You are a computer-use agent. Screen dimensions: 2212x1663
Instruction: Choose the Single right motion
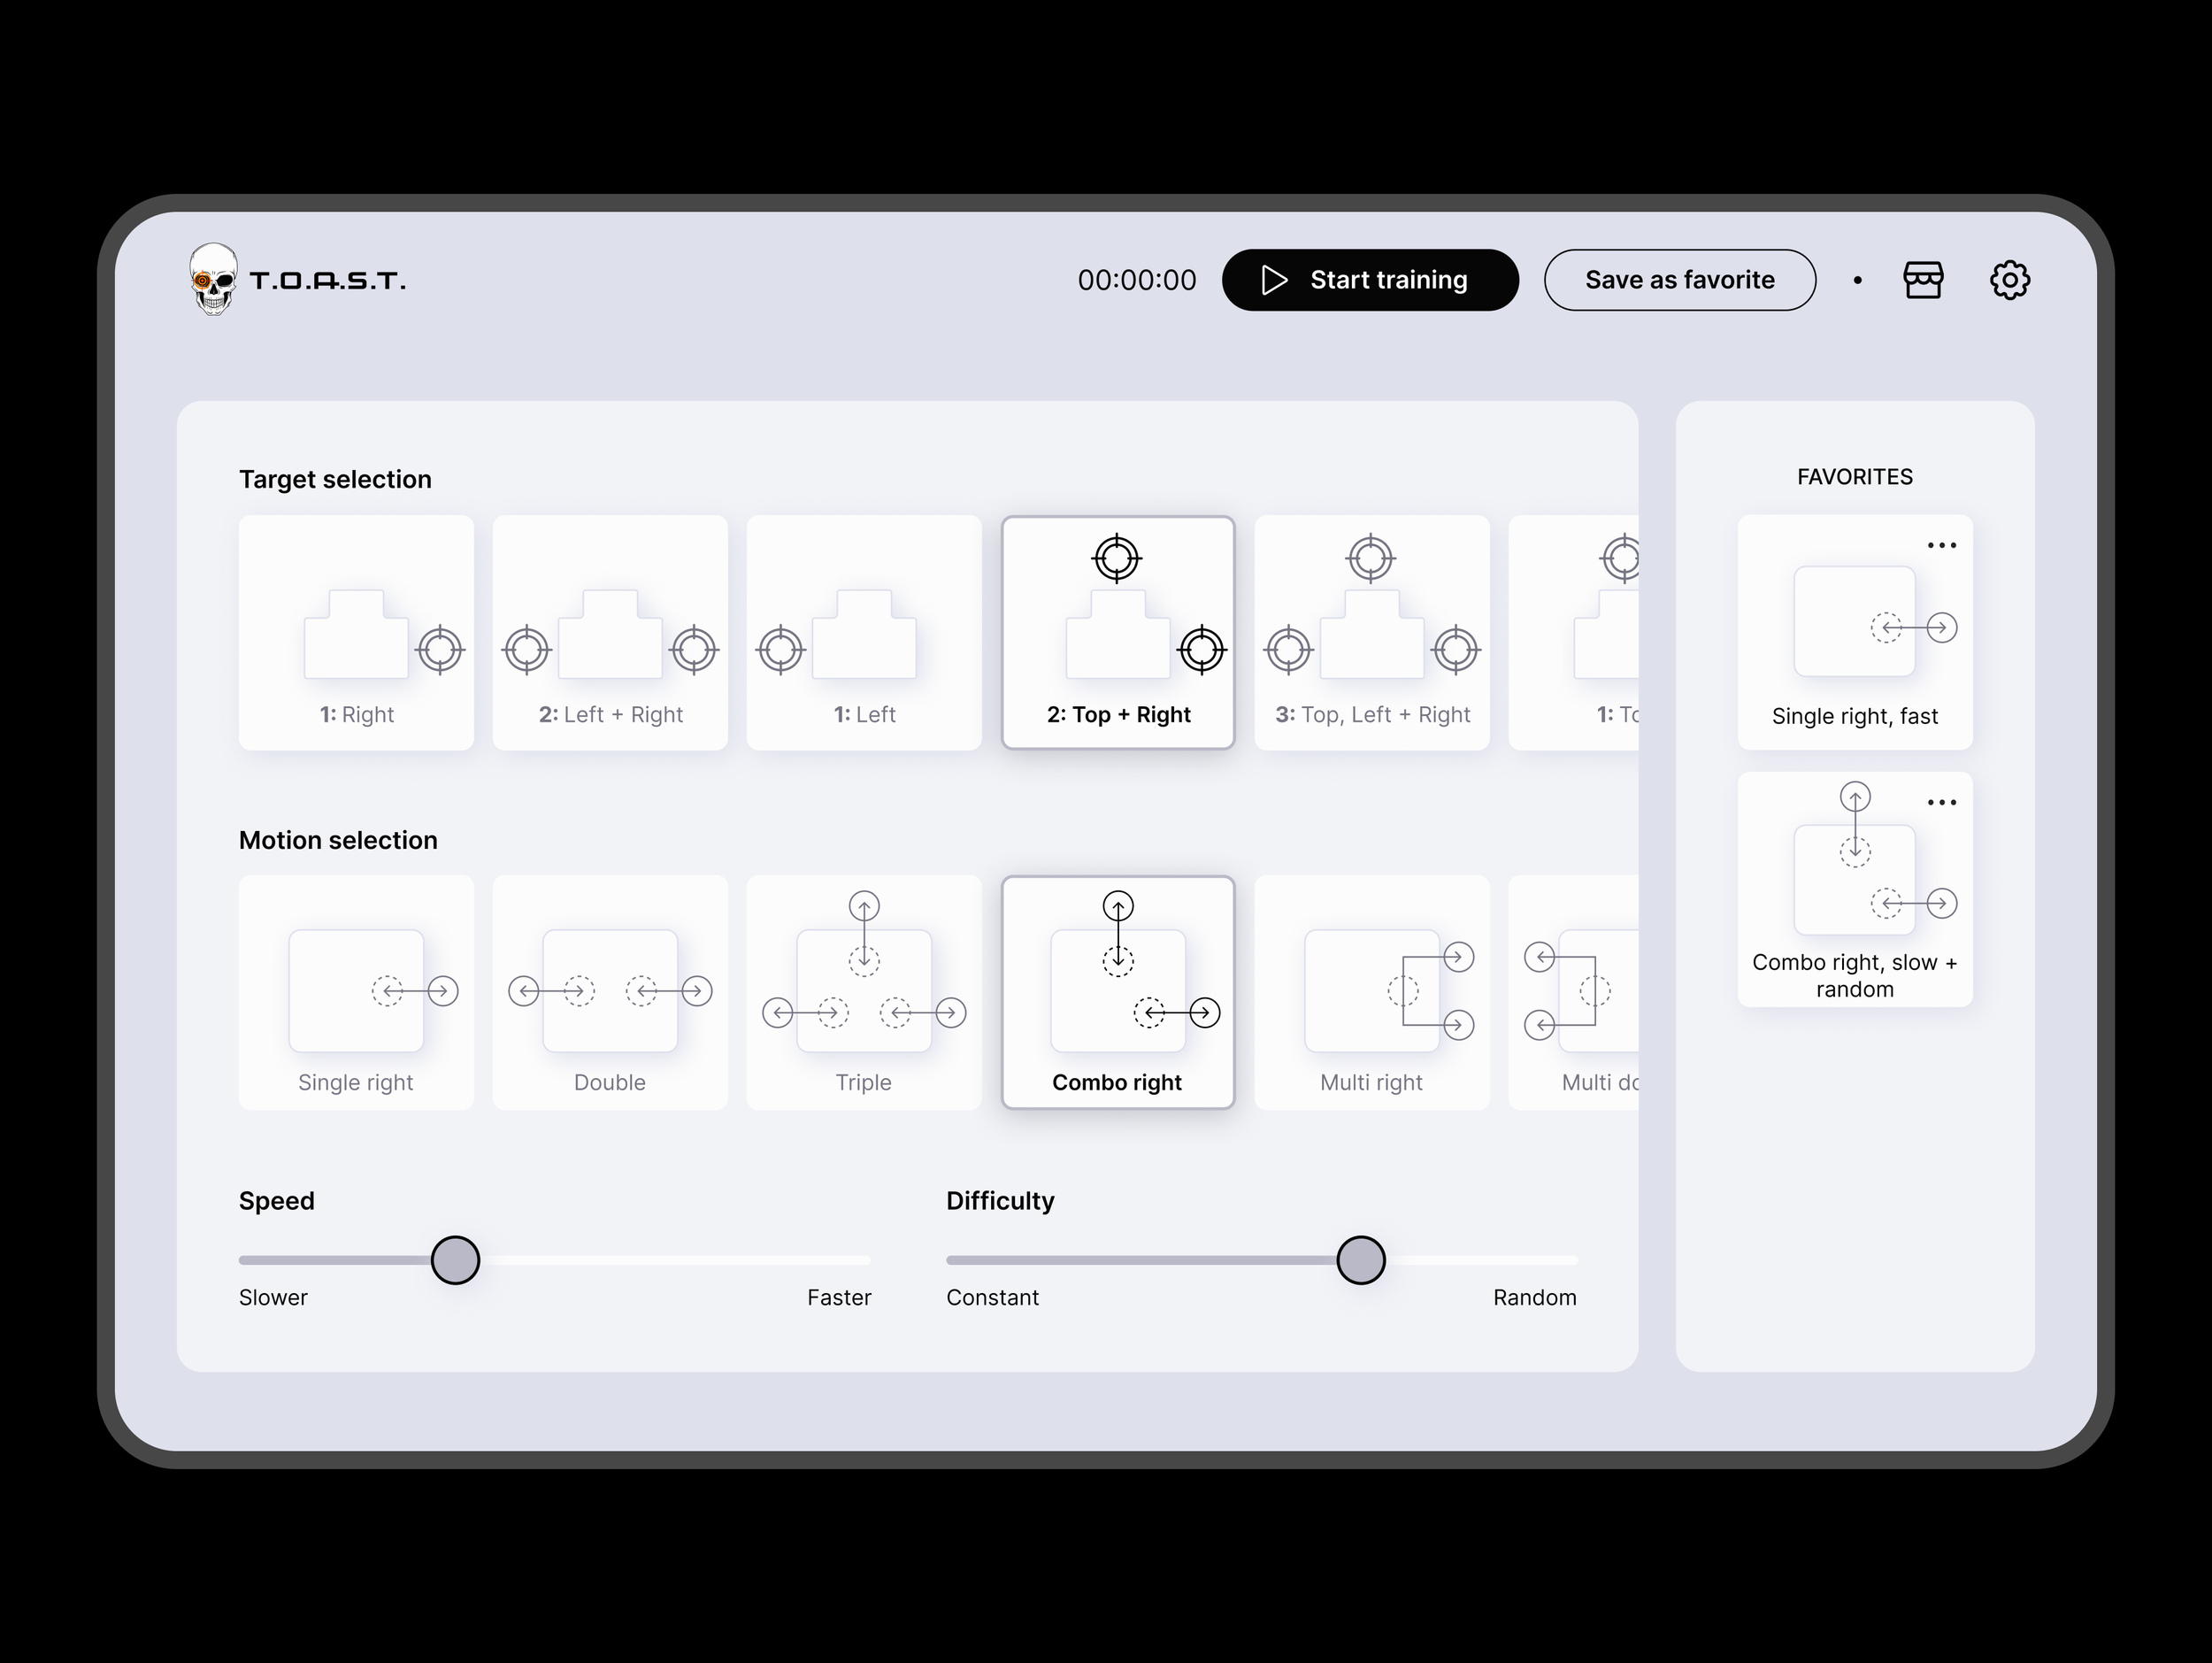[x=356, y=993]
